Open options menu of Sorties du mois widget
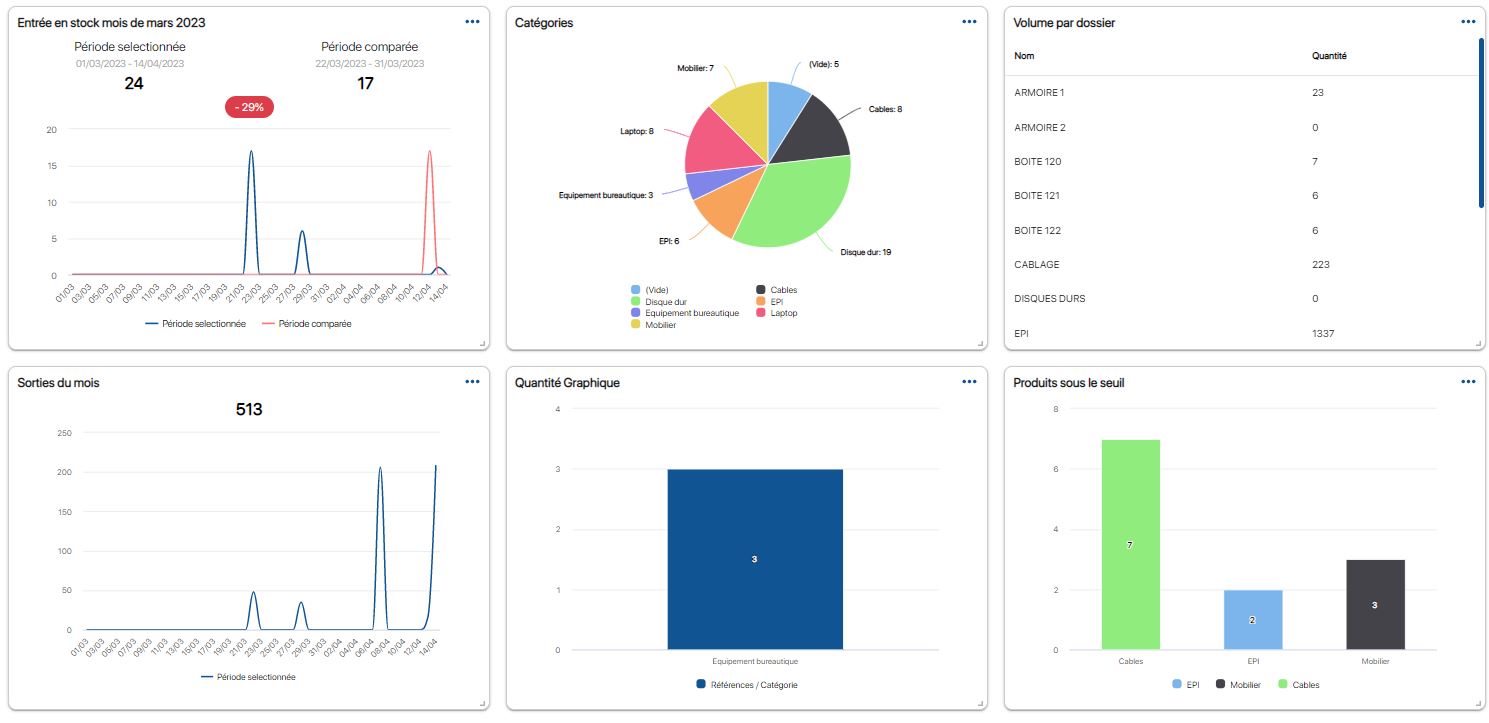The image size is (1489, 723). click(472, 381)
